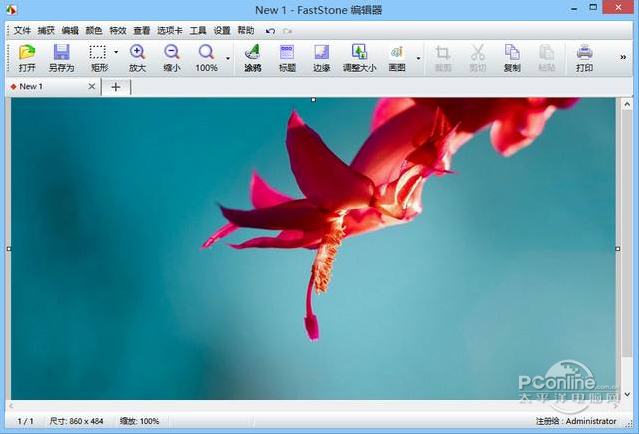Click the 裁剪 crop icon
This screenshot has width=639, height=434.
coord(443,58)
